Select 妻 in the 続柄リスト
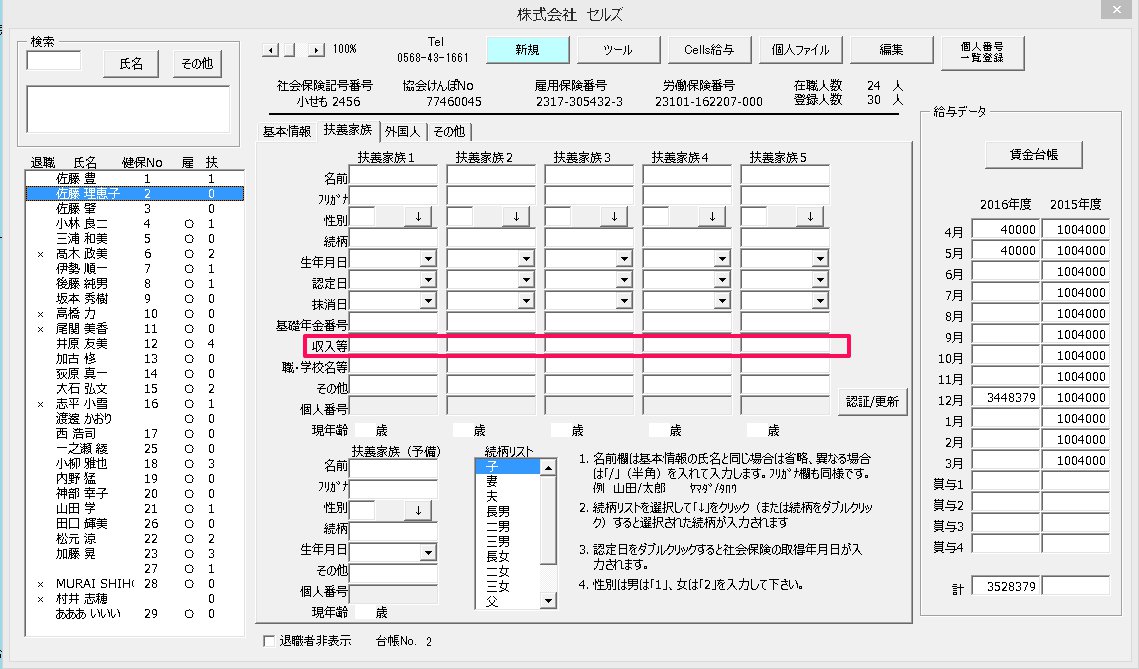The width and height of the screenshot is (1139, 669). 508,482
